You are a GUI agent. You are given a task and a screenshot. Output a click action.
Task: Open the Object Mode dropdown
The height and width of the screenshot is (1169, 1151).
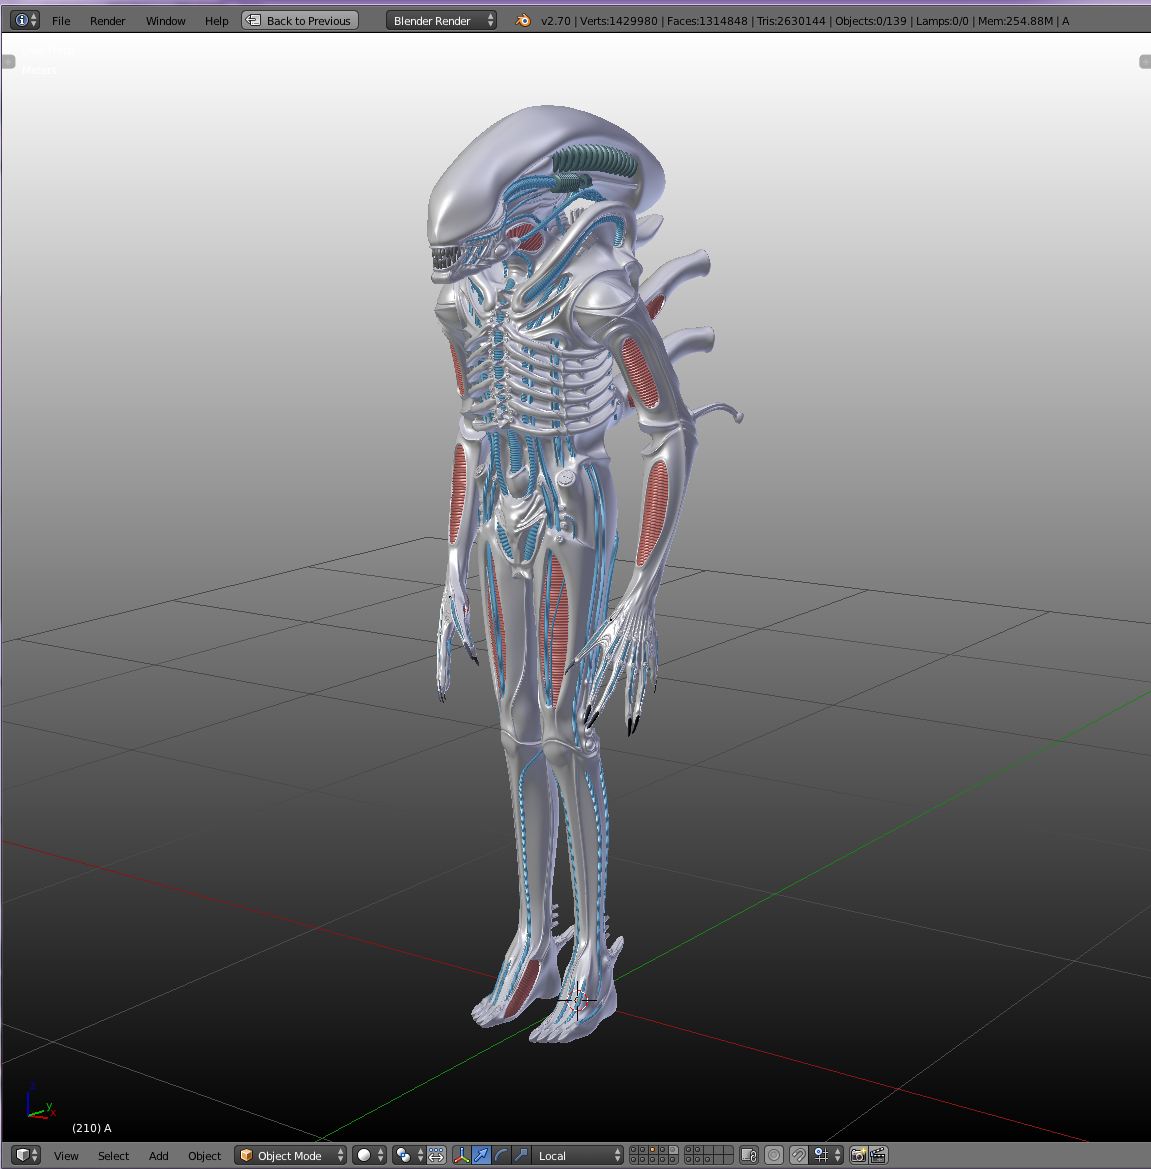(291, 1155)
